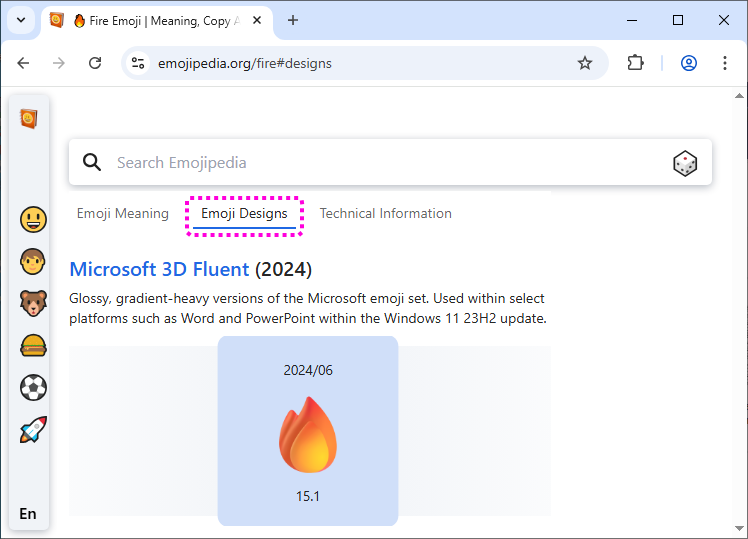This screenshot has width=748, height=539.
Task: Open the Extensions puzzle icon
Action: (635, 63)
